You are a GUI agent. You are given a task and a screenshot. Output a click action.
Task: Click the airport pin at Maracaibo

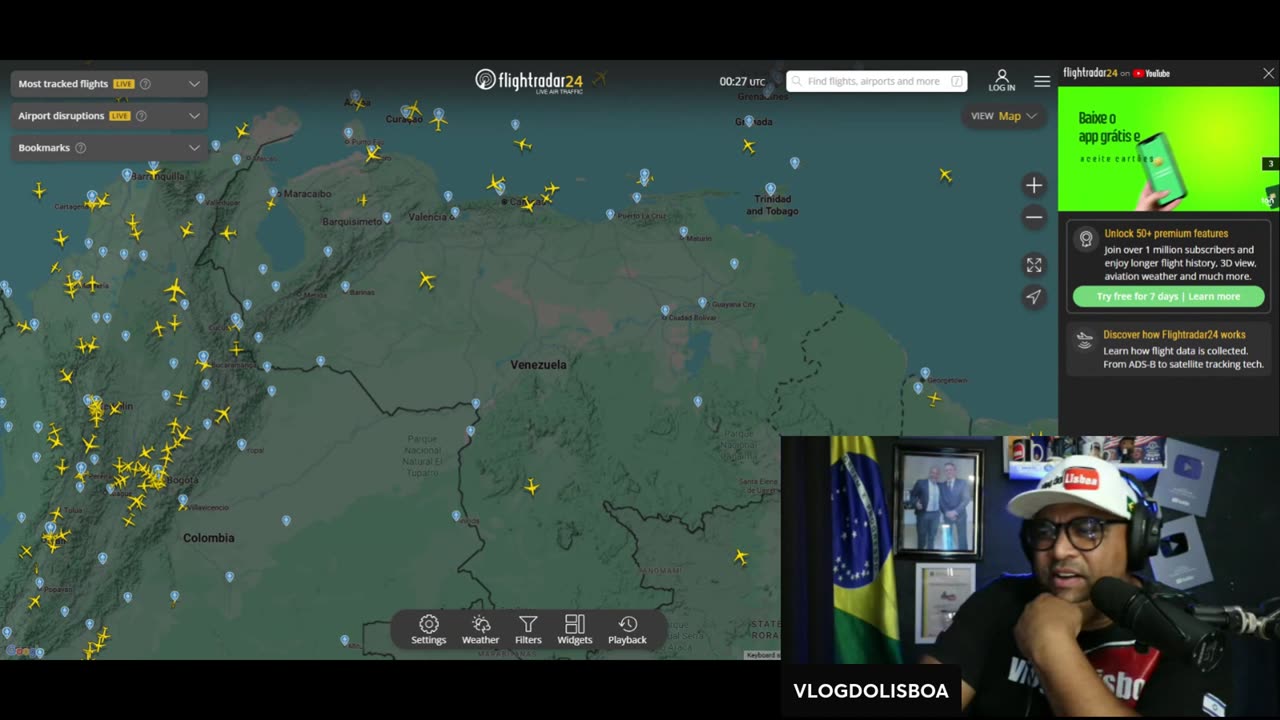tap(273, 191)
